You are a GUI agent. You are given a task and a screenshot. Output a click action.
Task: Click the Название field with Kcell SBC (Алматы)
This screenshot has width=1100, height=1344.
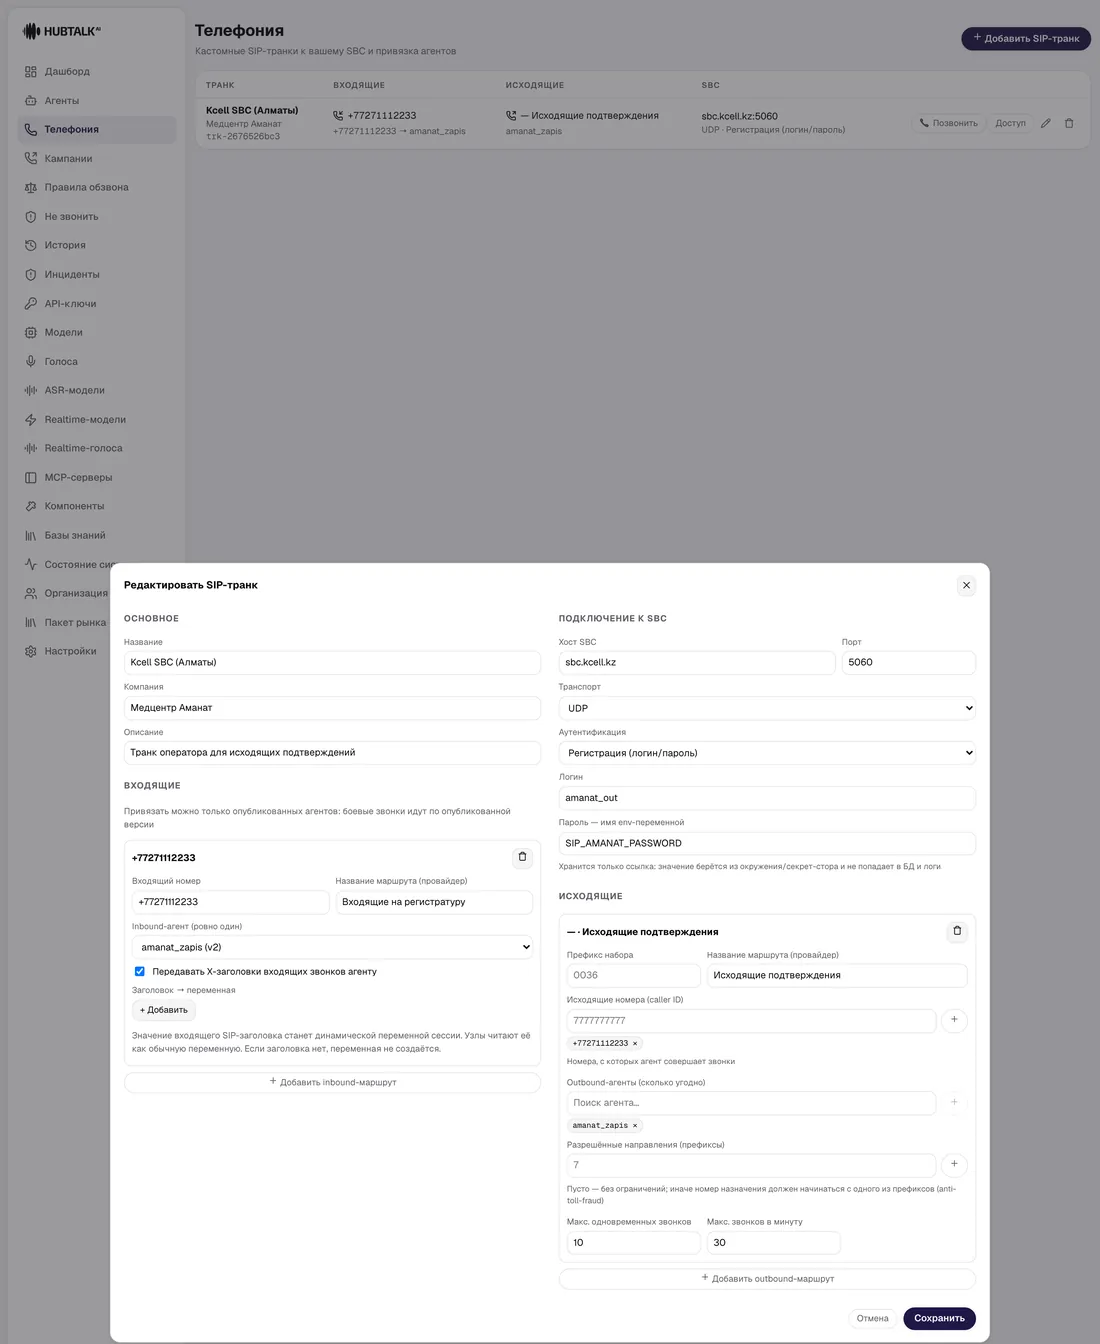[x=332, y=663]
